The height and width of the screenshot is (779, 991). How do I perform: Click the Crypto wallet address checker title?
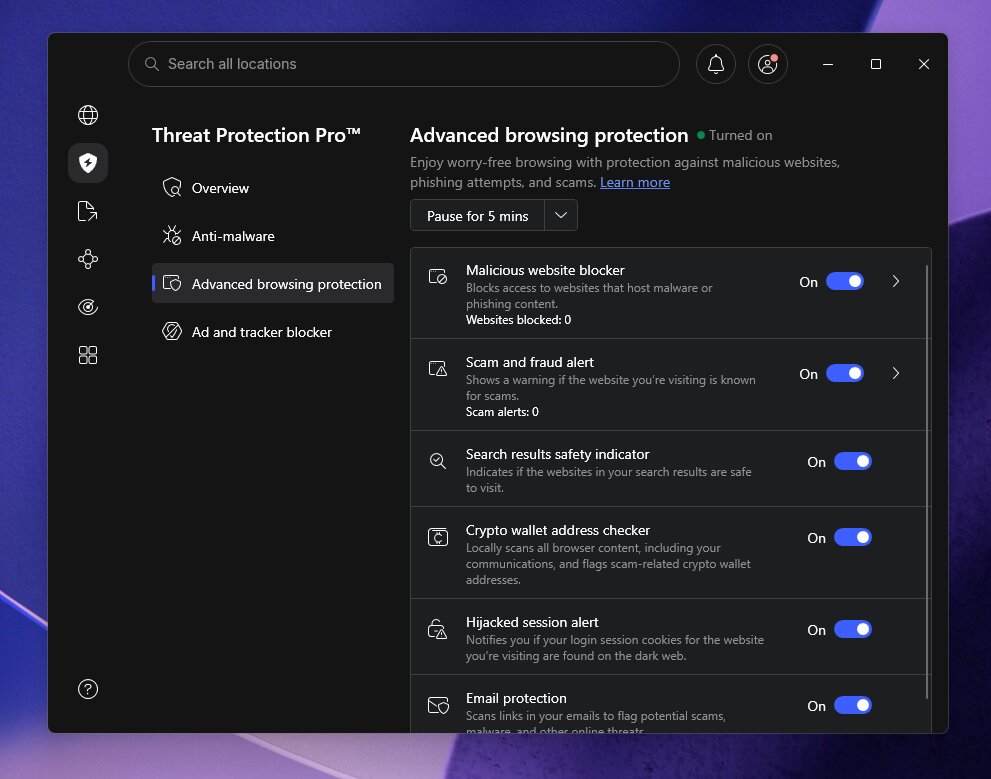[x=557, y=530]
